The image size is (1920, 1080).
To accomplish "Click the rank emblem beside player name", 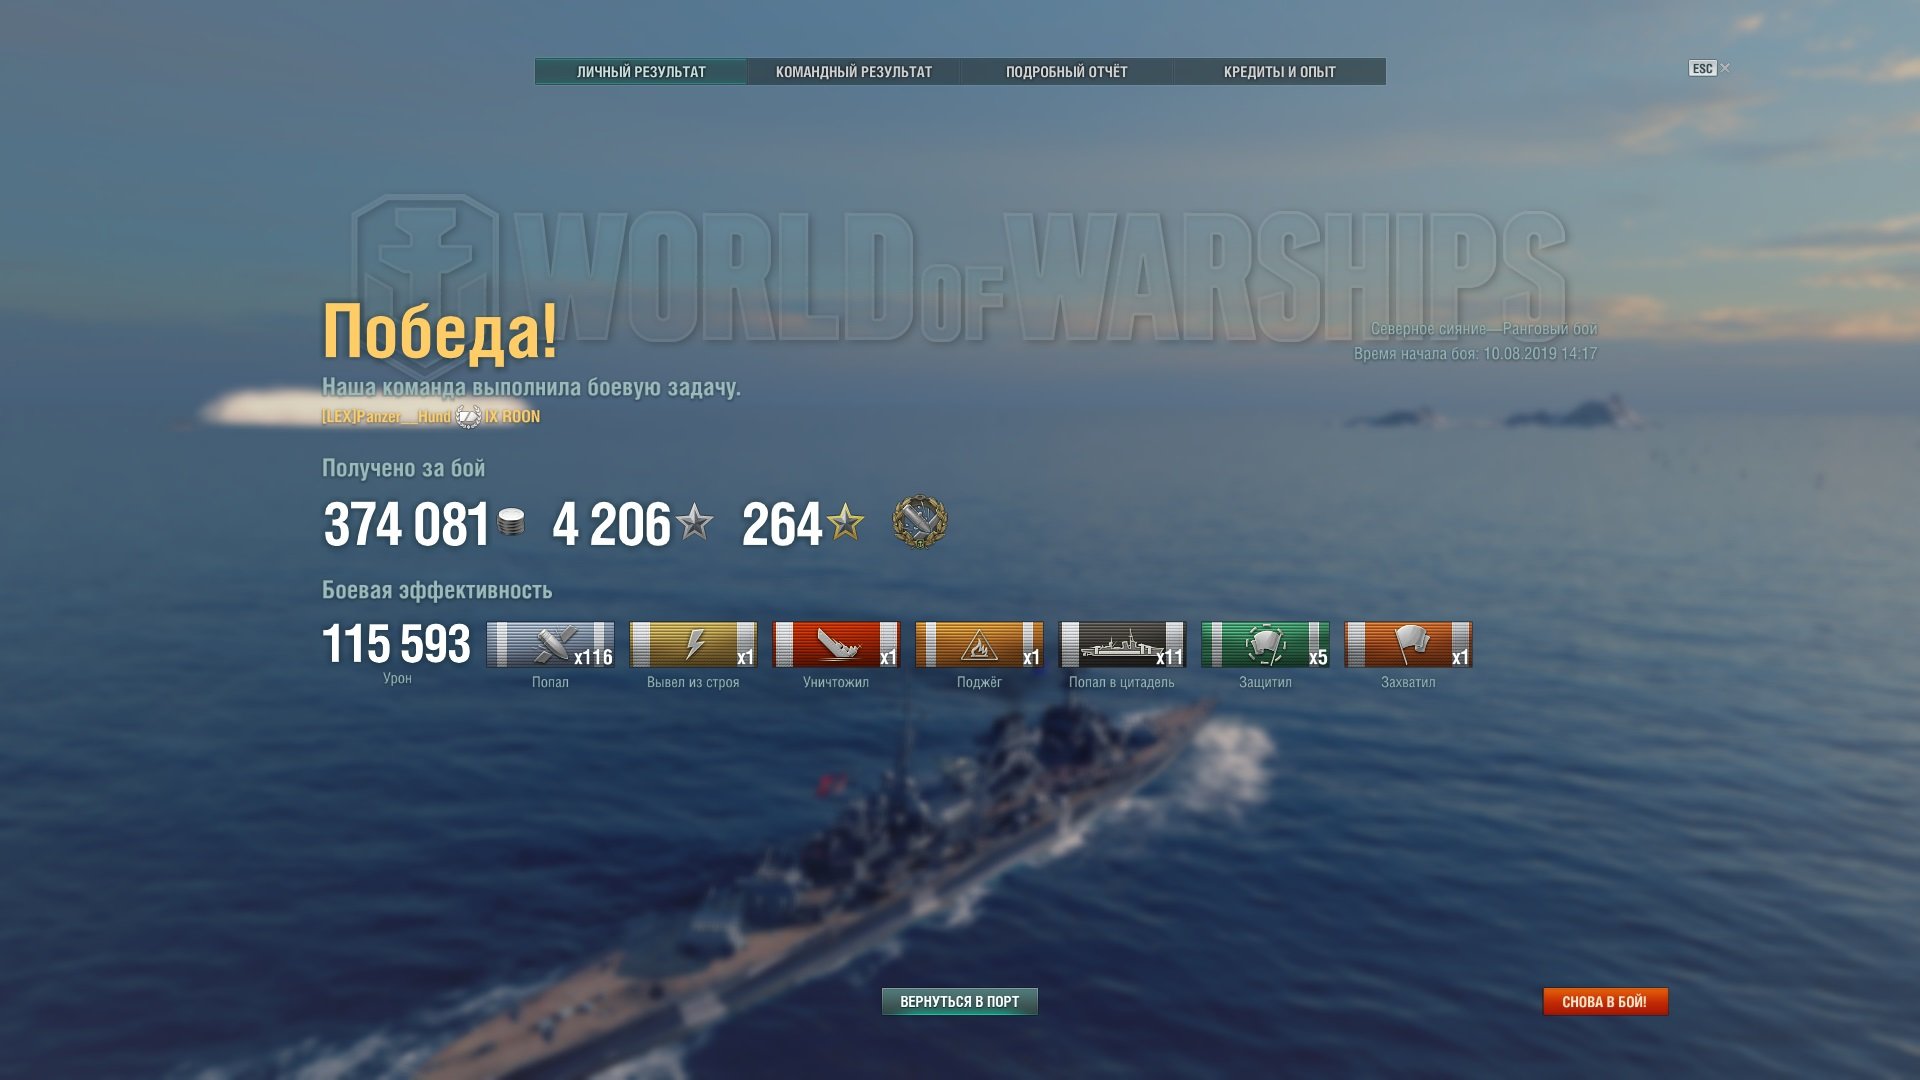I will 468,416.
